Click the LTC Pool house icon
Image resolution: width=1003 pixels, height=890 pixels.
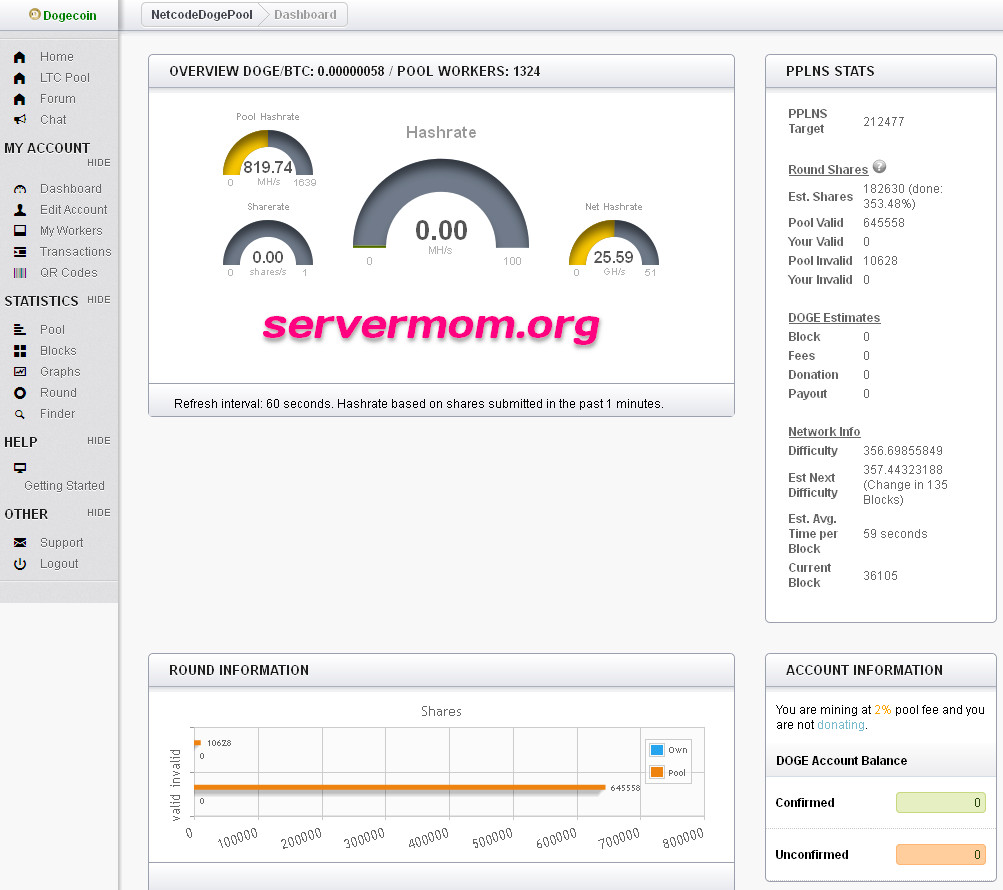[x=20, y=78]
